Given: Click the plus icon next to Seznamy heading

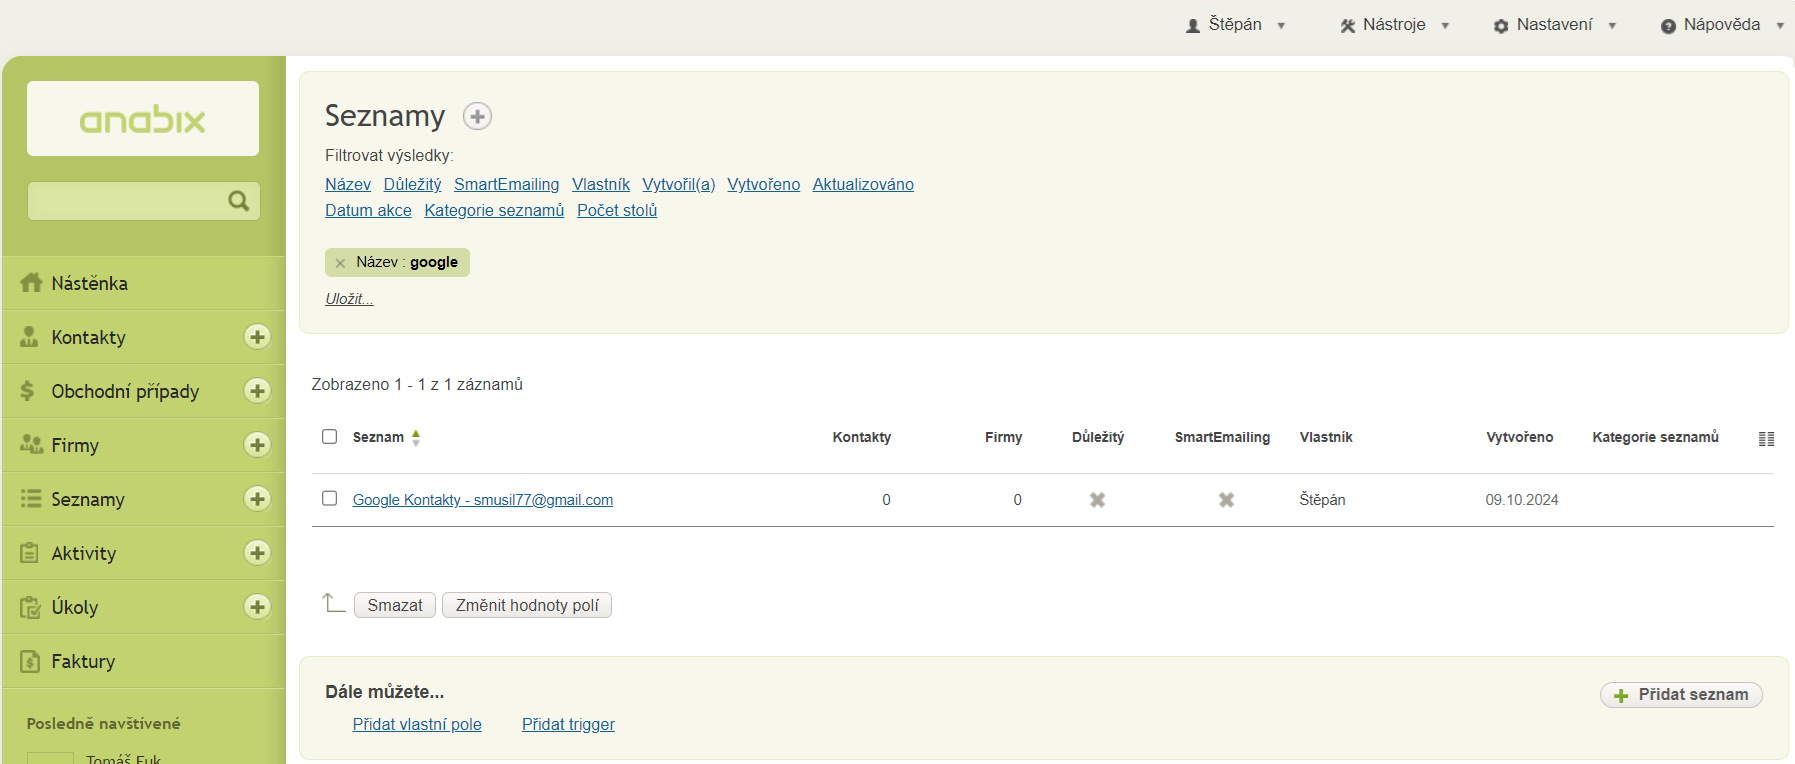Looking at the screenshot, I should point(477,117).
